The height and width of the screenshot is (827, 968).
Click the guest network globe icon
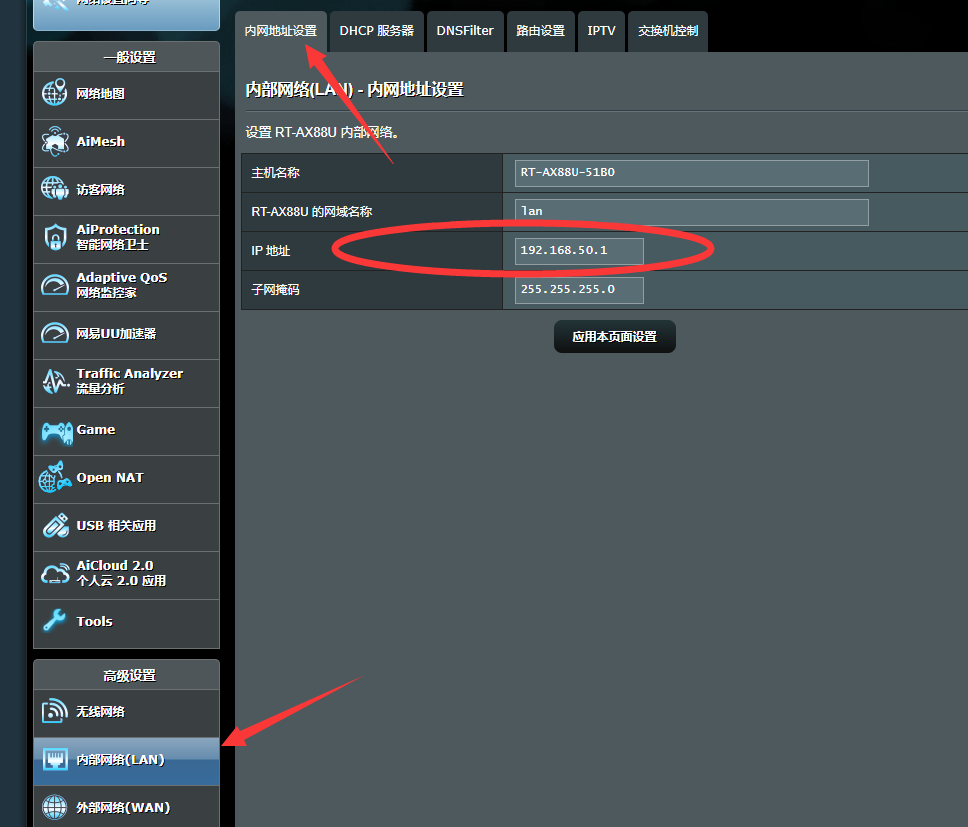click(54, 189)
